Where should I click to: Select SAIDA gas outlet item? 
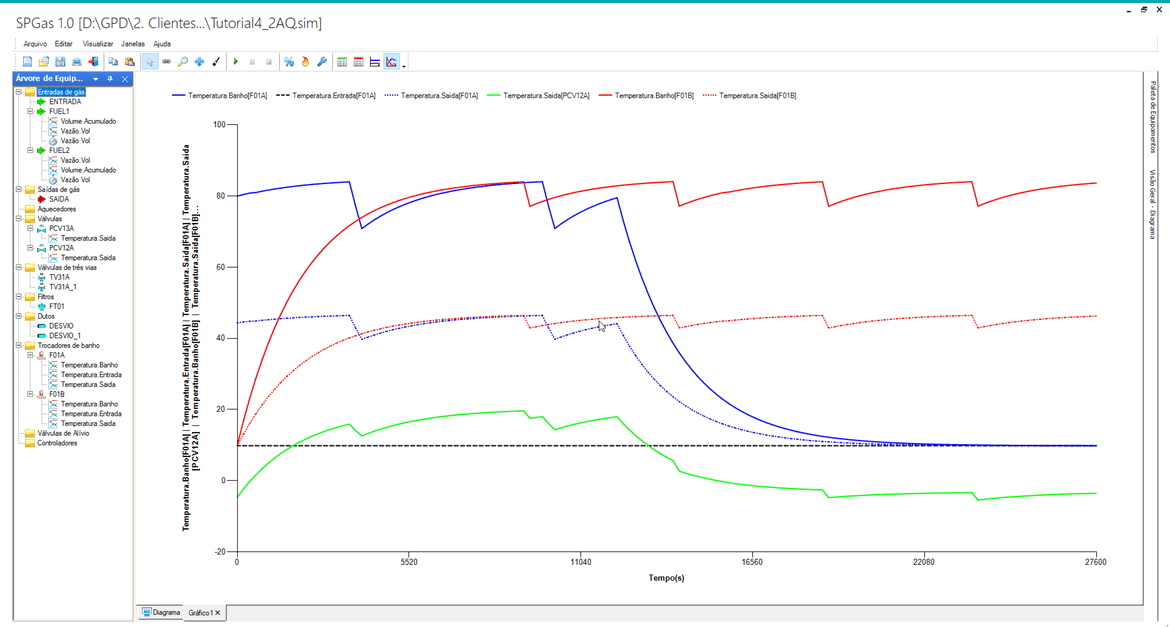[59, 199]
